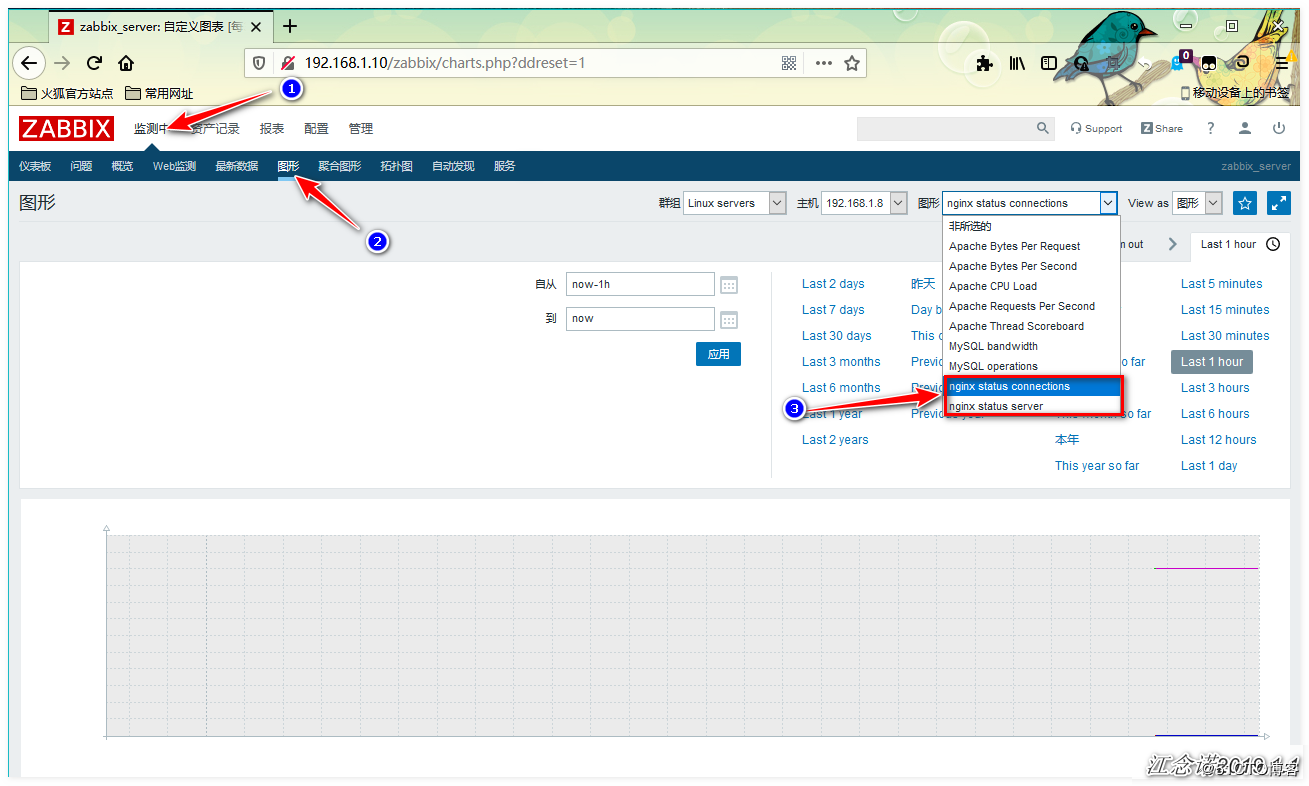Open the library bookshelf icon
Screen dimensions: 1309x786
click(x=1017, y=63)
